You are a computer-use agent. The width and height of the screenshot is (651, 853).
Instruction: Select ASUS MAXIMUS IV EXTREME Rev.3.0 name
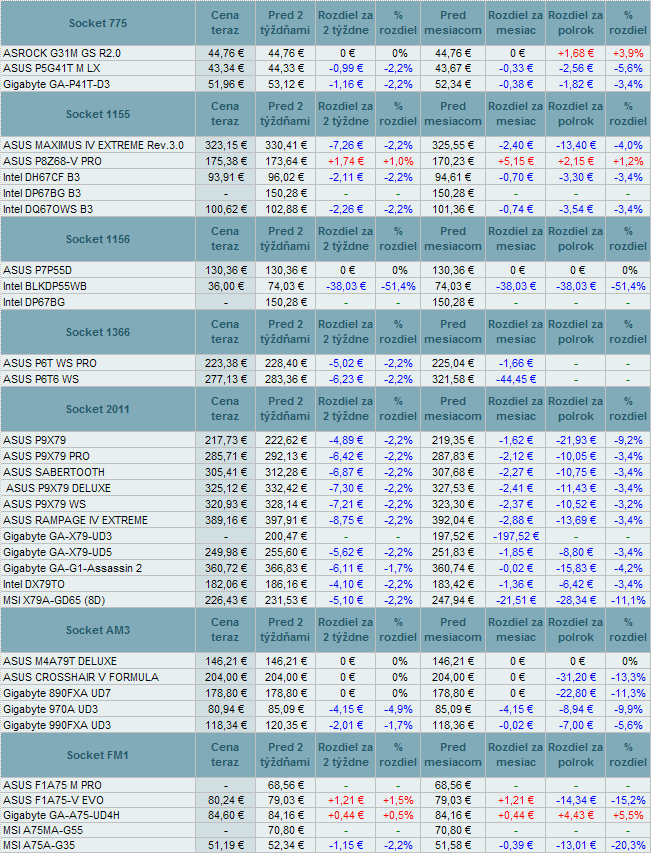click(x=94, y=145)
